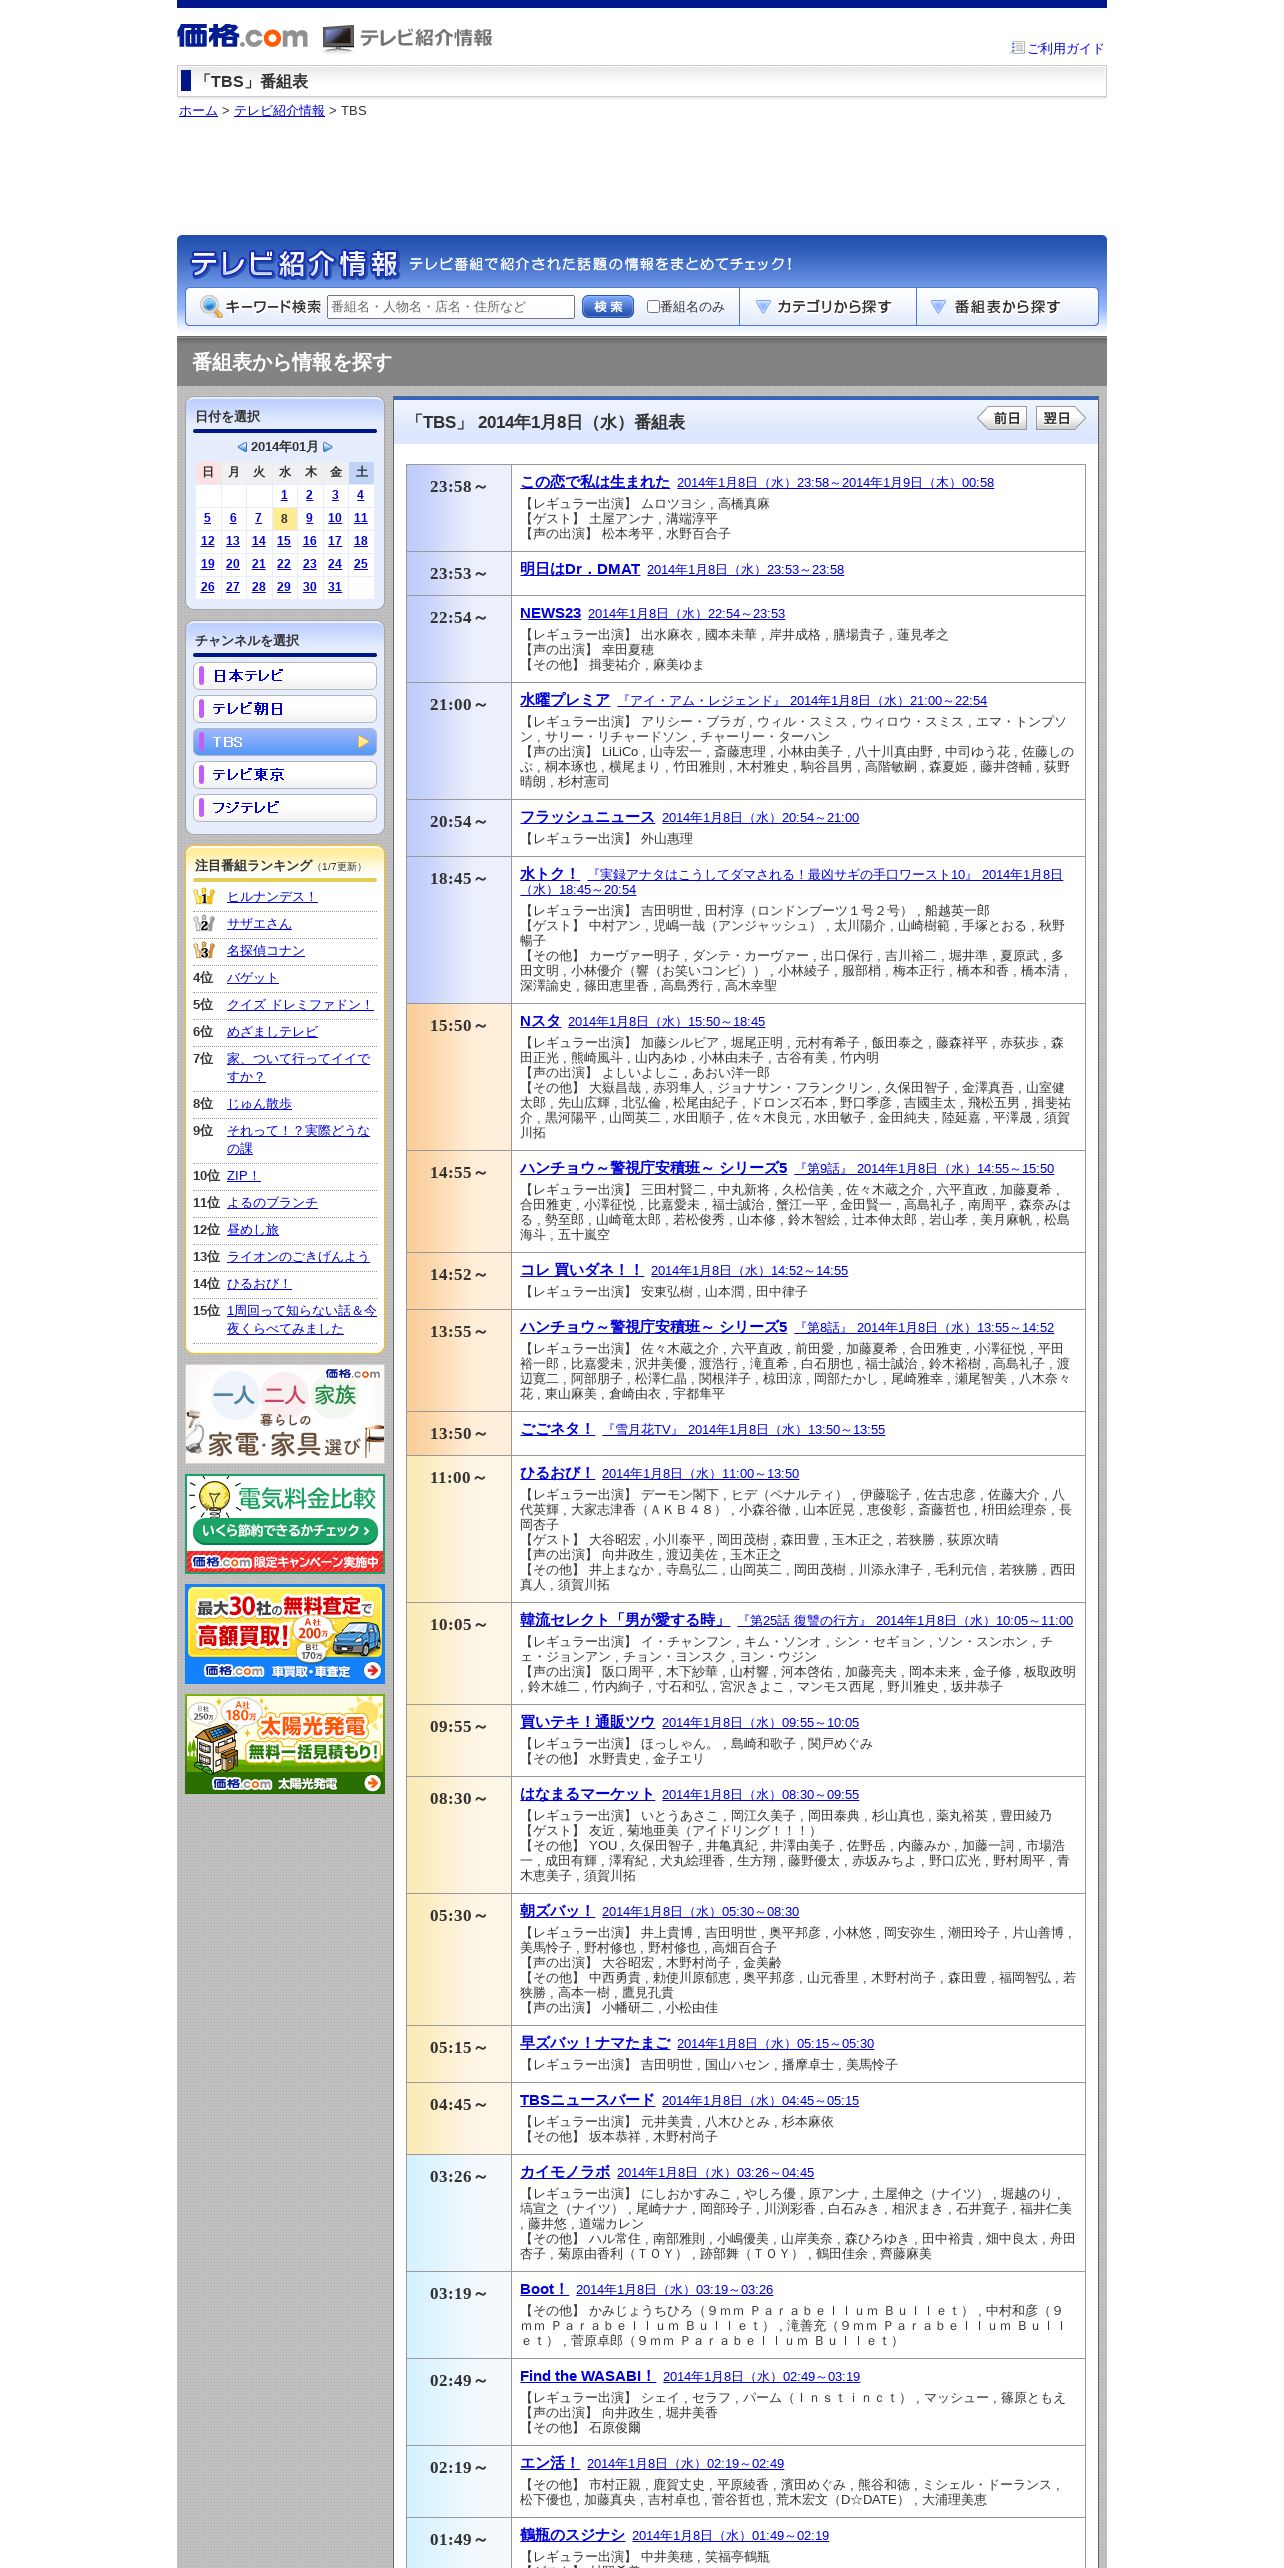Open program コレ 買いダネ！！
The image size is (1284, 2568).
click(581, 1270)
